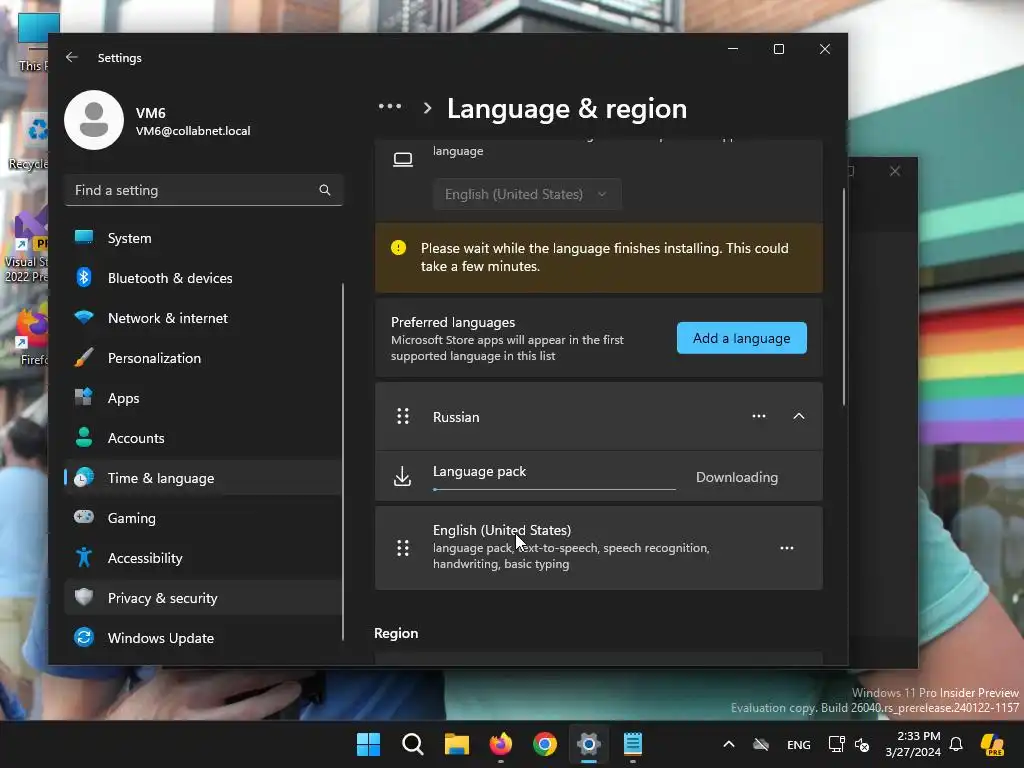Open System settings category
The height and width of the screenshot is (768, 1024).
click(203, 238)
